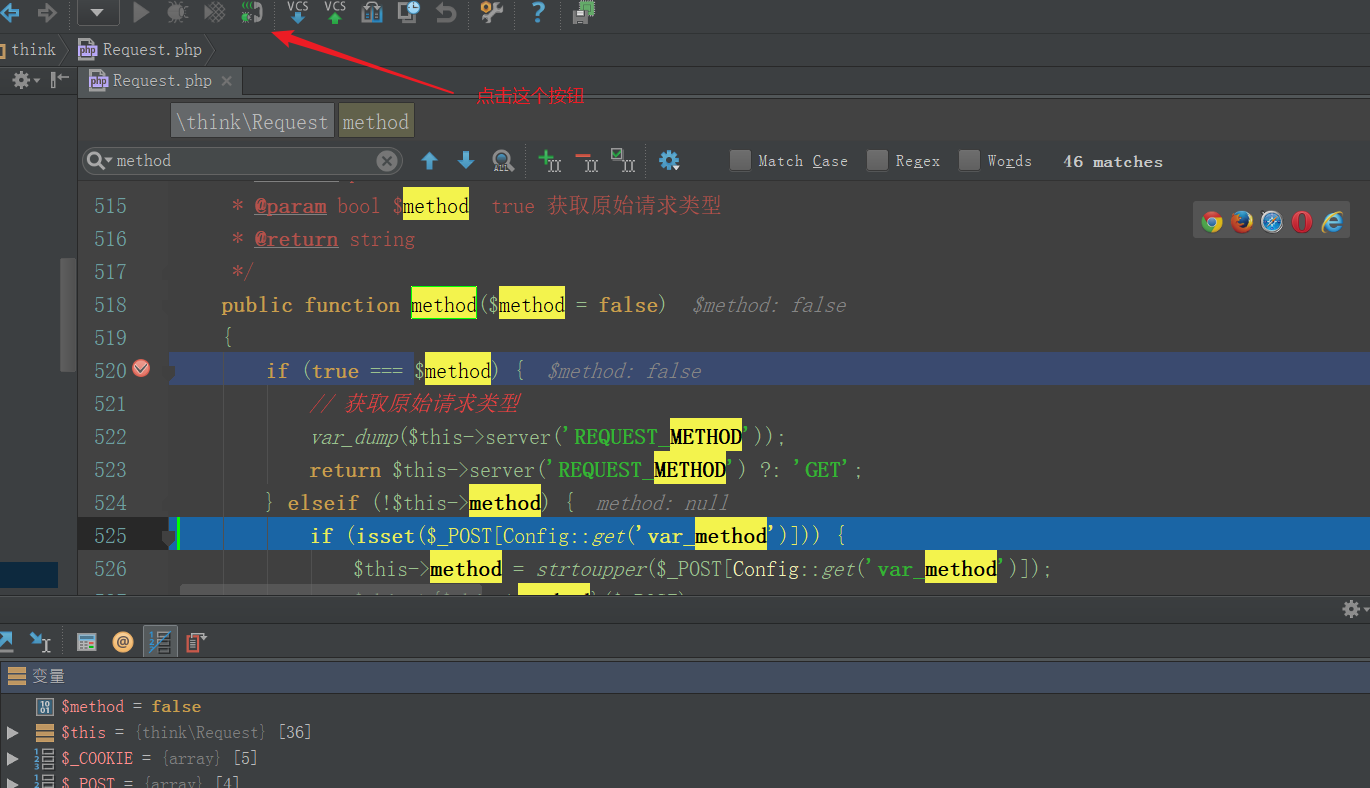Viewport: 1370px width, 788px height.
Task: Click the think breadcrumb item
Action: pyautogui.click(x=33, y=48)
